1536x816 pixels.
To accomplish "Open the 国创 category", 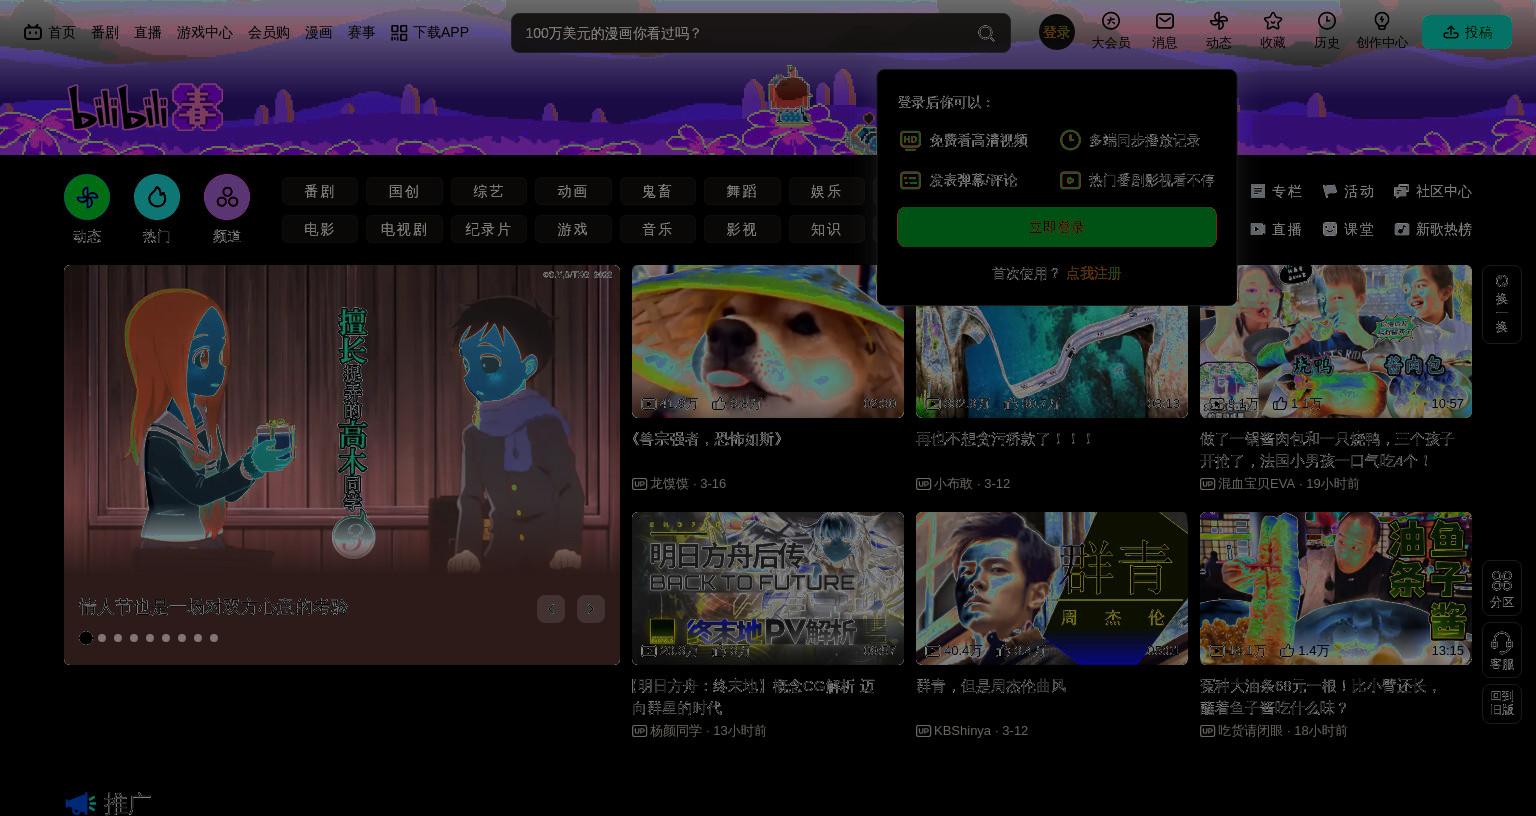I will click(x=404, y=191).
